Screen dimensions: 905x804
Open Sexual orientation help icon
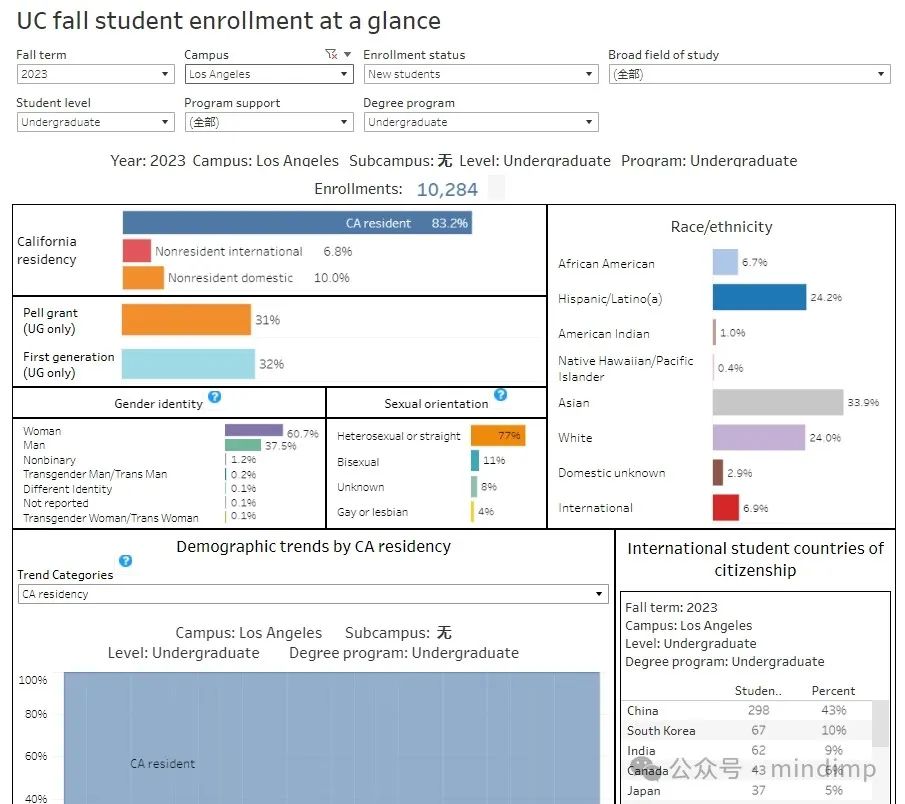coord(500,395)
